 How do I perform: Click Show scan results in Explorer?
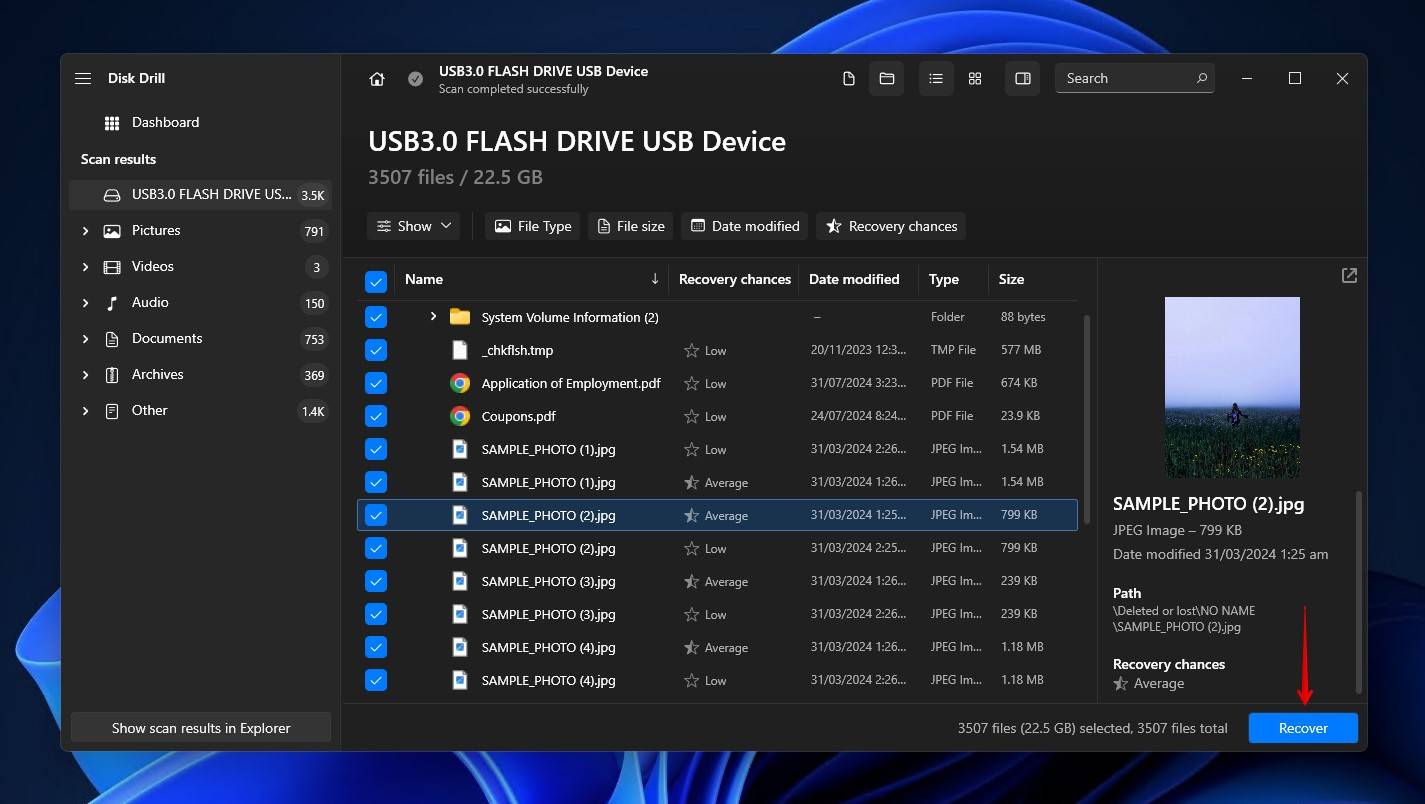coord(201,728)
